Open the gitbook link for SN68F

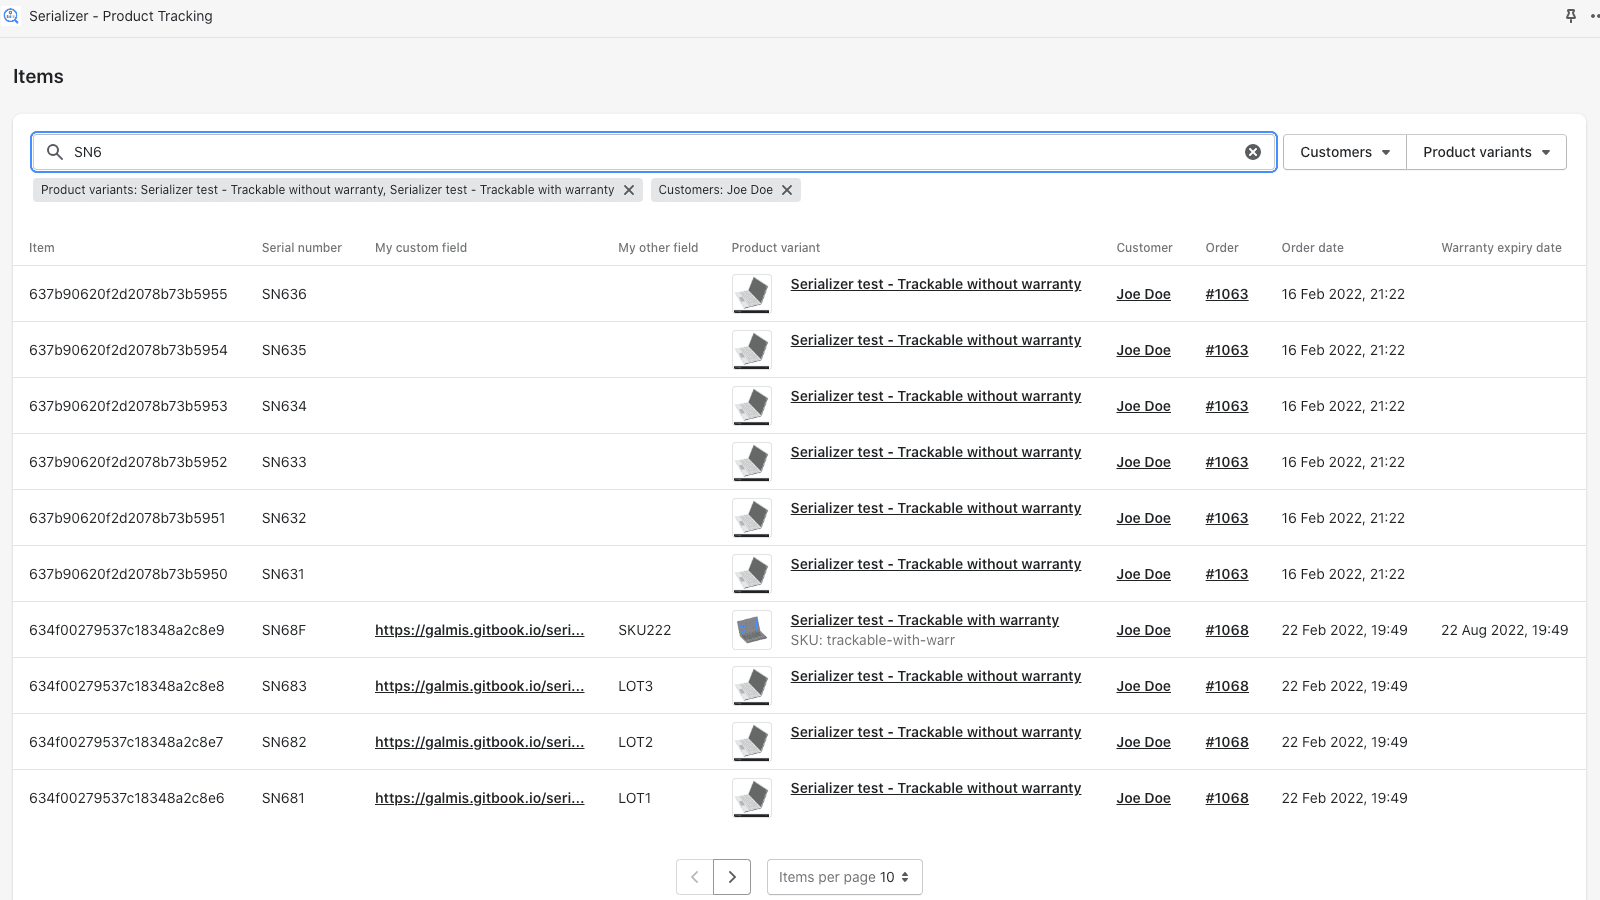479,630
